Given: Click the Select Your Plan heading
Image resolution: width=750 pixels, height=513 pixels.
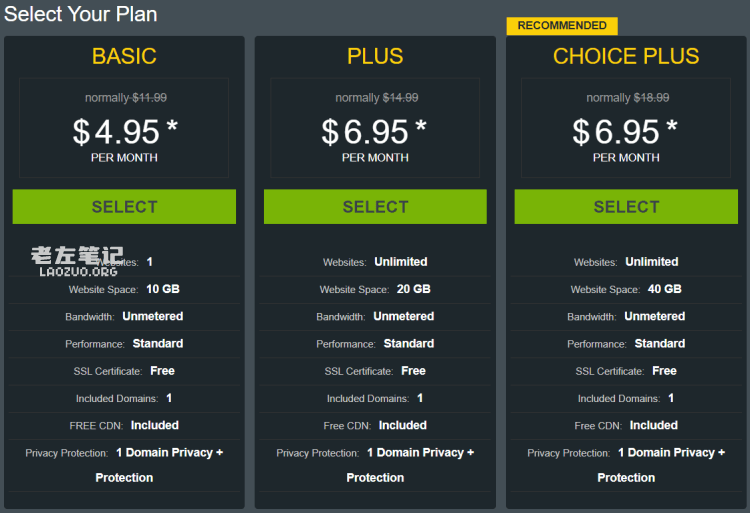Looking at the screenshot, I should point(81,14).
